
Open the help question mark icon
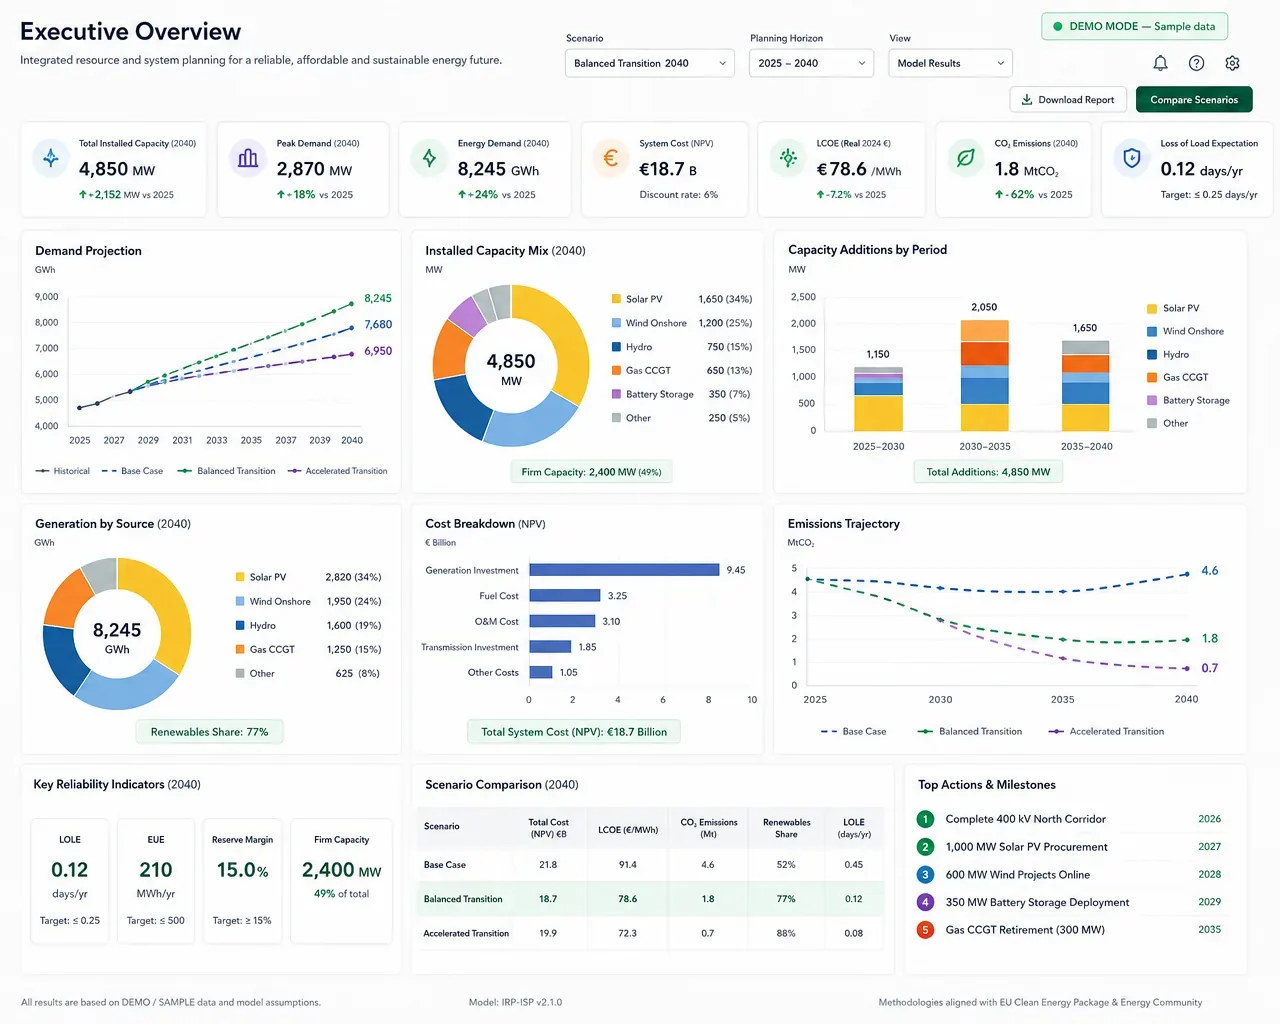click(1196, 63)
